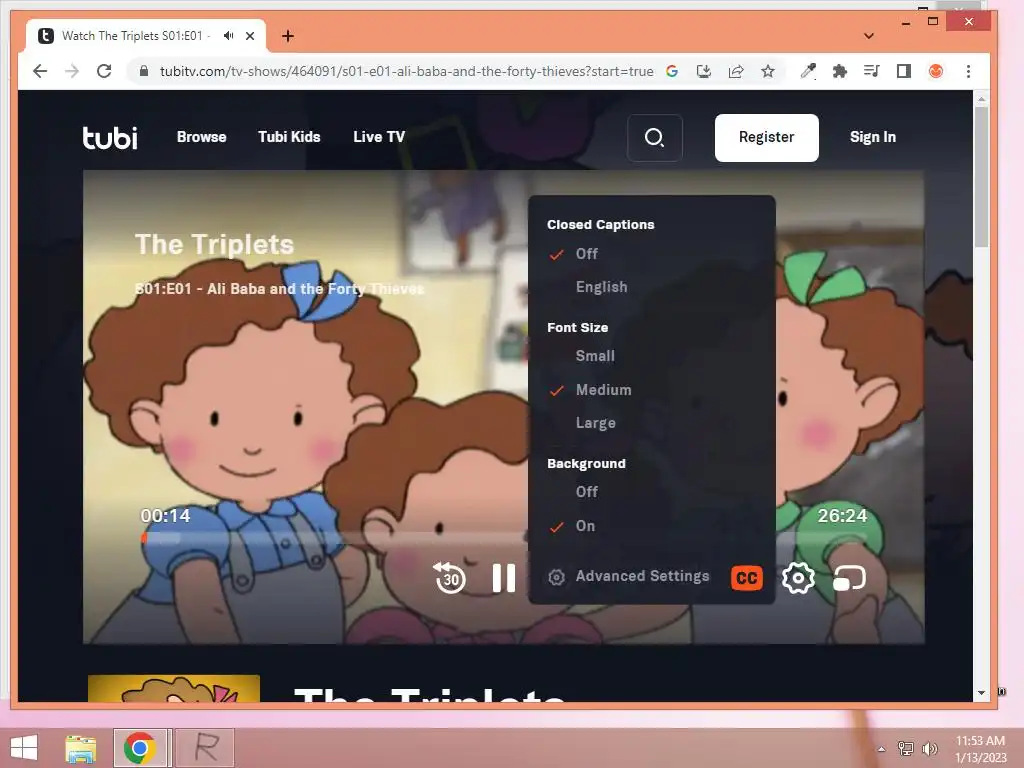Image resolution: width=1024 pixels, height=768 pixels.
Task: Set Closed Captions to Off
Action: coord(586,254)
